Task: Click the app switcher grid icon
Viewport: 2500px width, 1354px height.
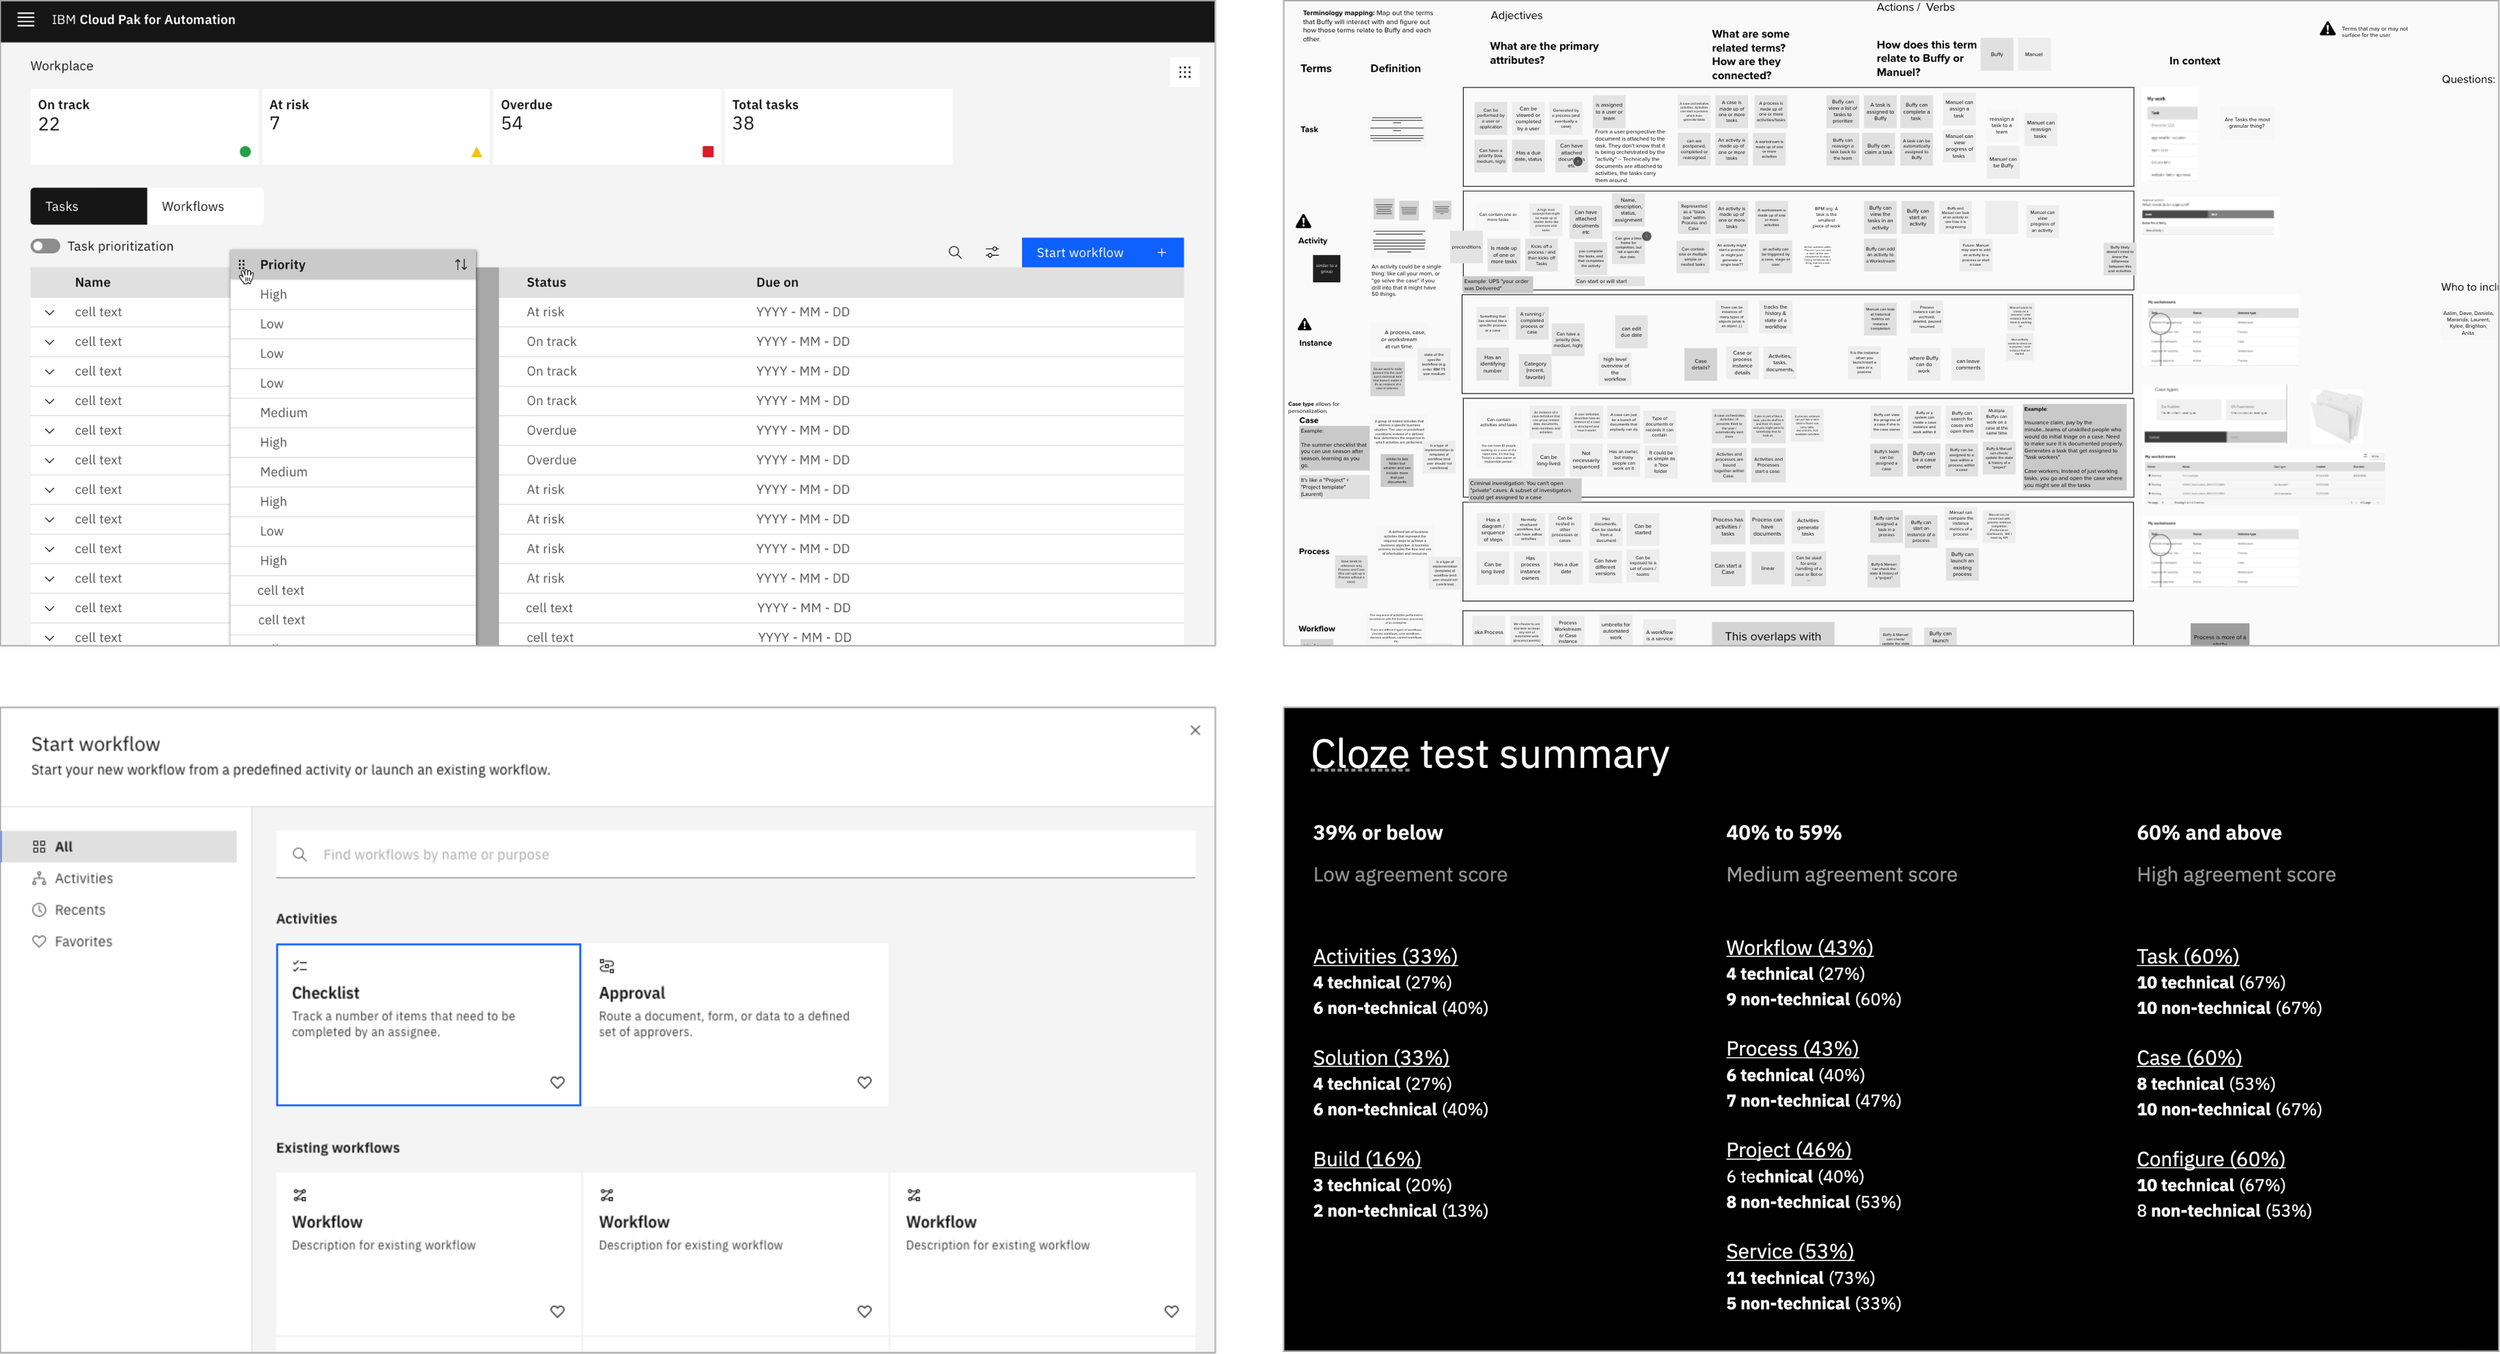Action: coord(1184,72)
